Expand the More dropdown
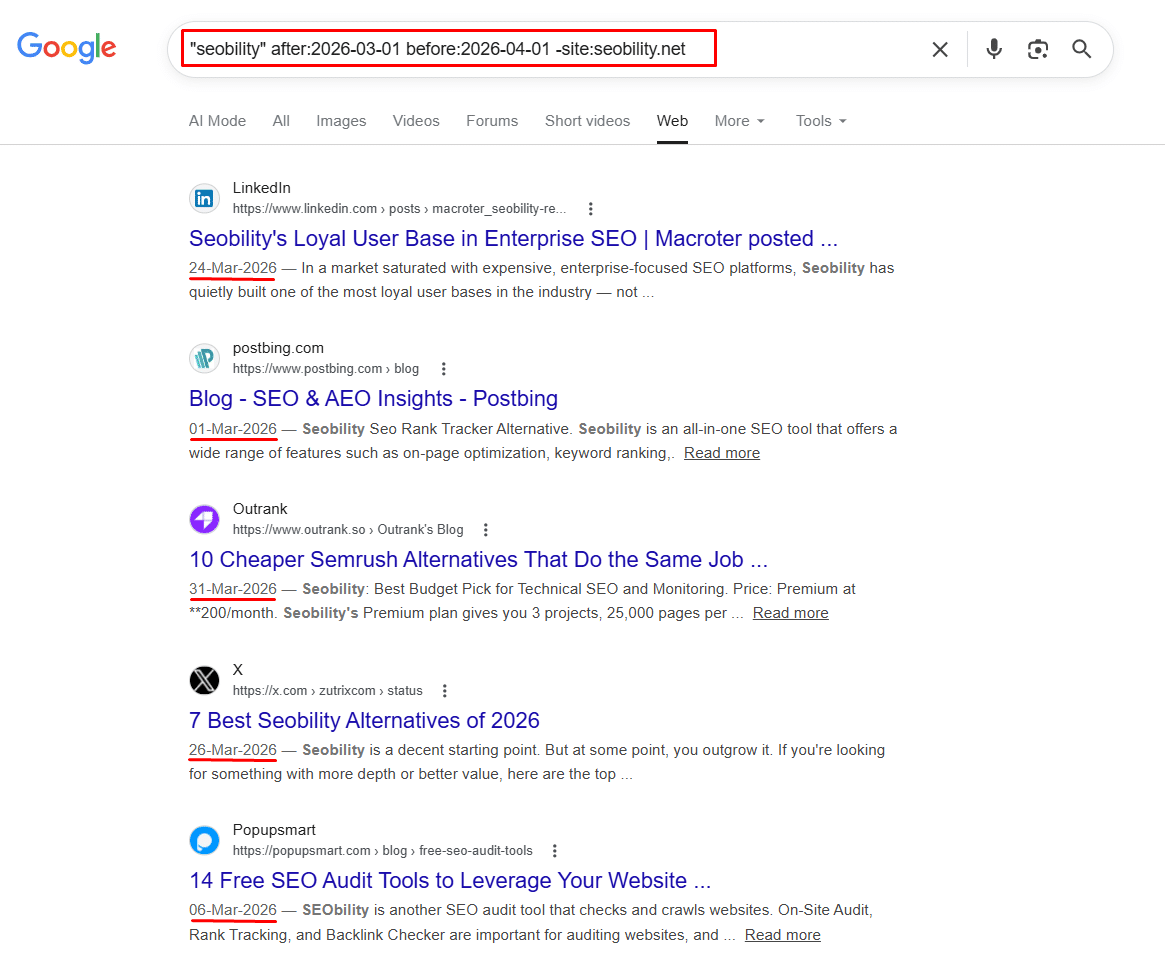The height and width of the screenshot is (966, 1165). tap(739, 121)
